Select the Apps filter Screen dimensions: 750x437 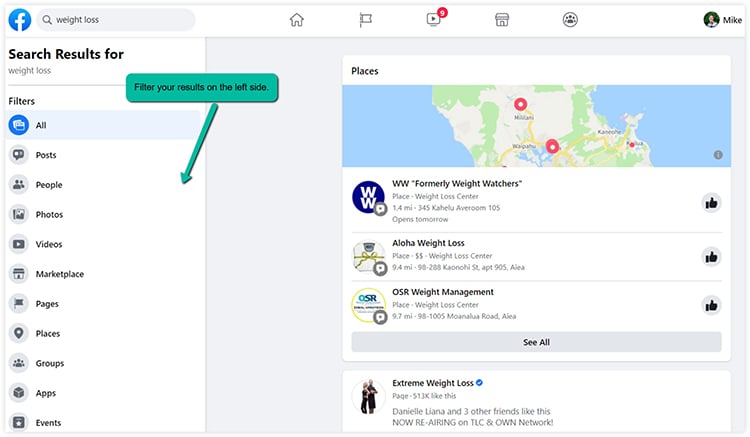(x=103, y=393)
